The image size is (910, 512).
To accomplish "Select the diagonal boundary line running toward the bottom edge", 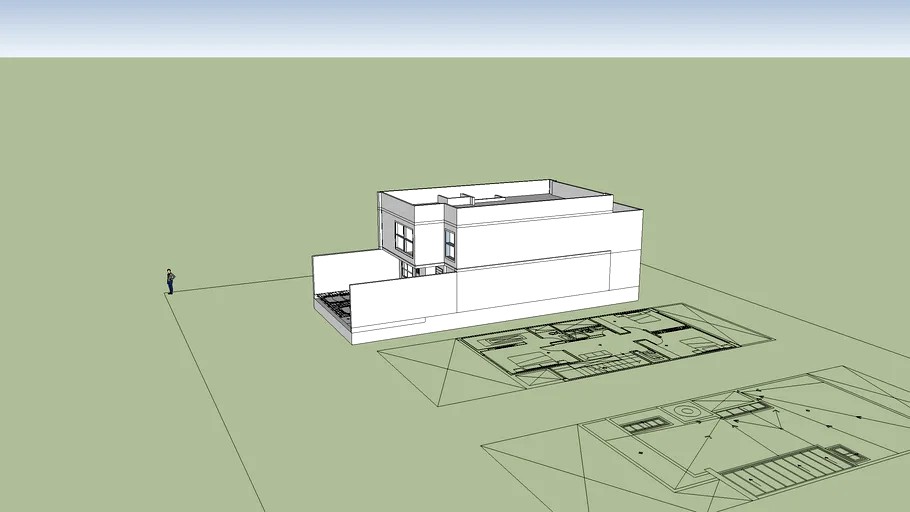I will point(215,401).
